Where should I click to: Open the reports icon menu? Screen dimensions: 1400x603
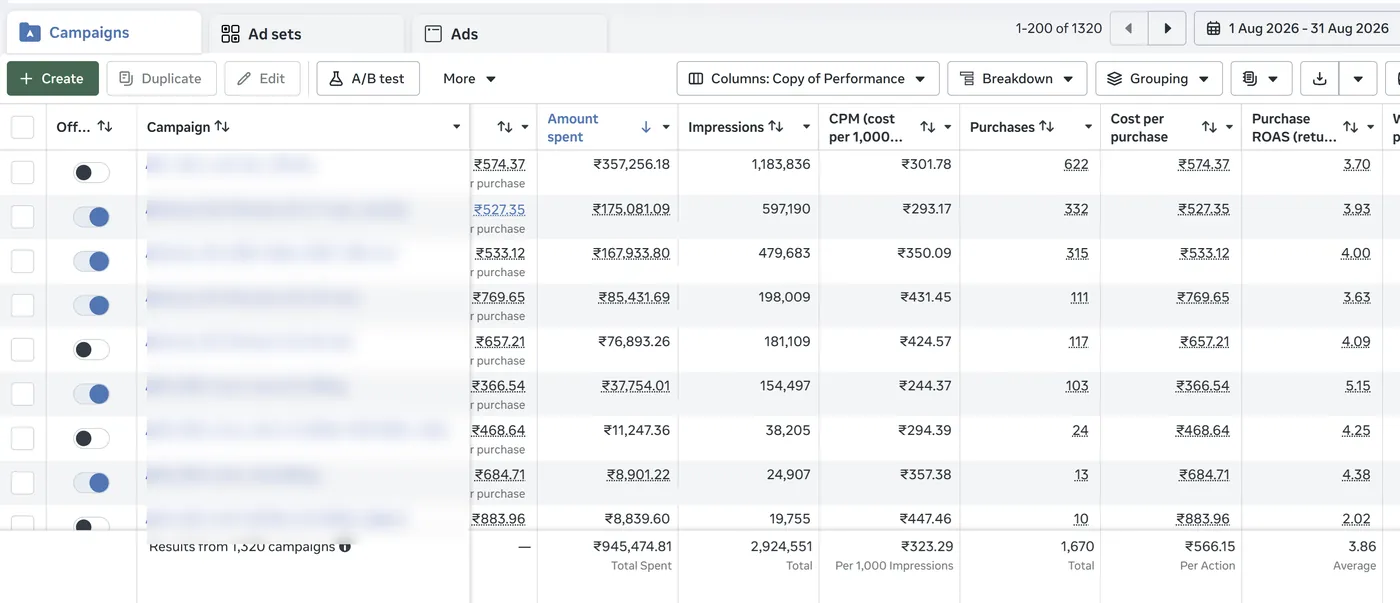[x=1261, y=79]
